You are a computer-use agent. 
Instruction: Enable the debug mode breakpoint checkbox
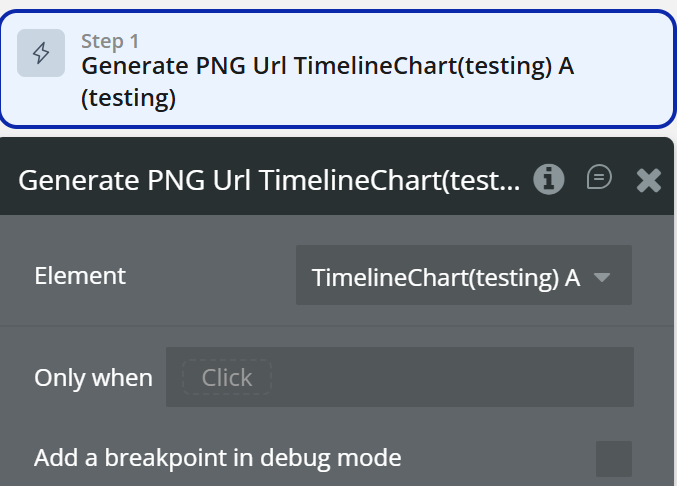pos(614,459)
